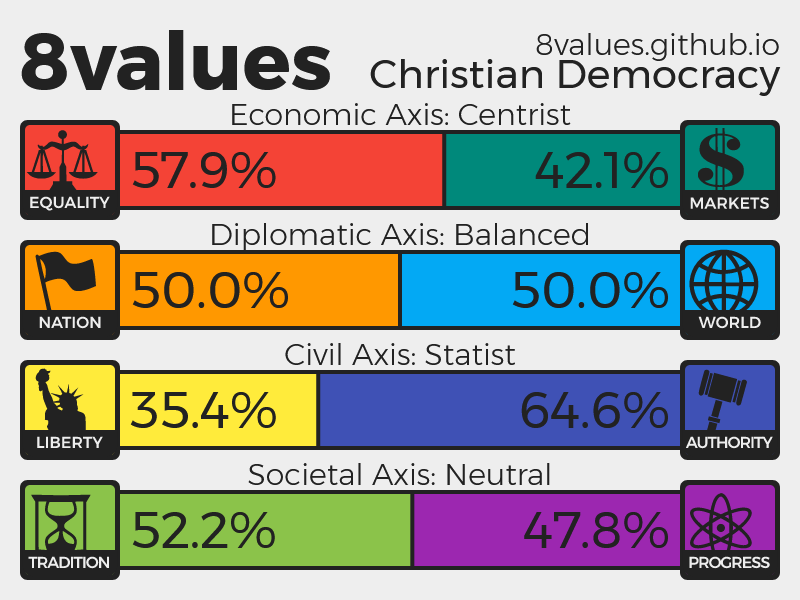Click the Progress atom icon
Viewport: 800px width, 600px height.
point(729,519)
